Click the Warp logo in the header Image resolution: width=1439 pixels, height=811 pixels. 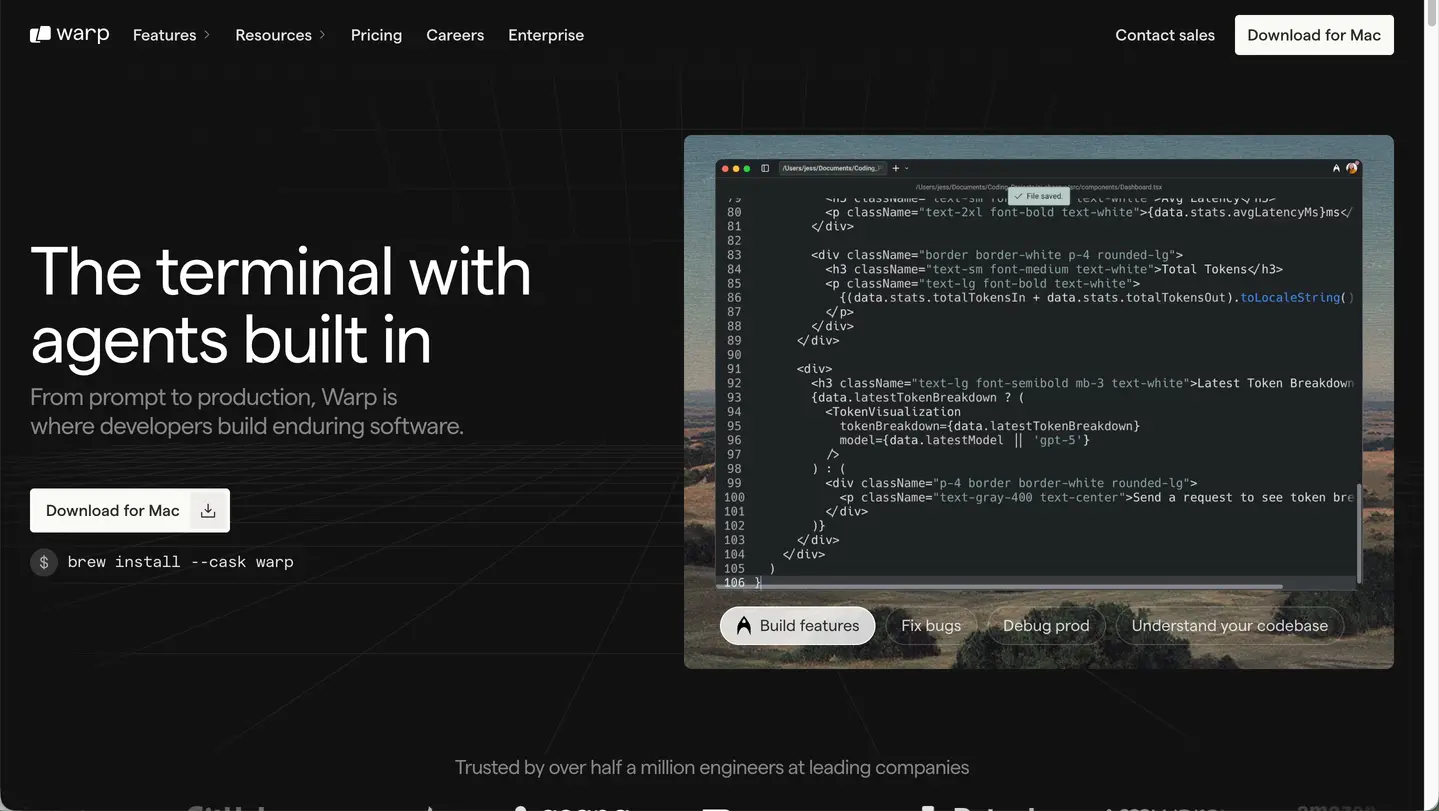pos(69,35)
